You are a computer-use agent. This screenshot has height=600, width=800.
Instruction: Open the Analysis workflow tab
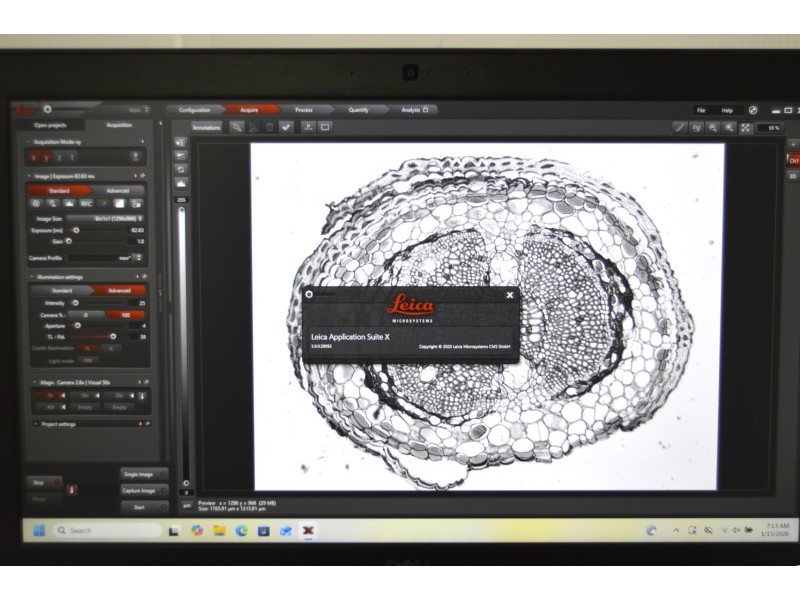(414, 110)
